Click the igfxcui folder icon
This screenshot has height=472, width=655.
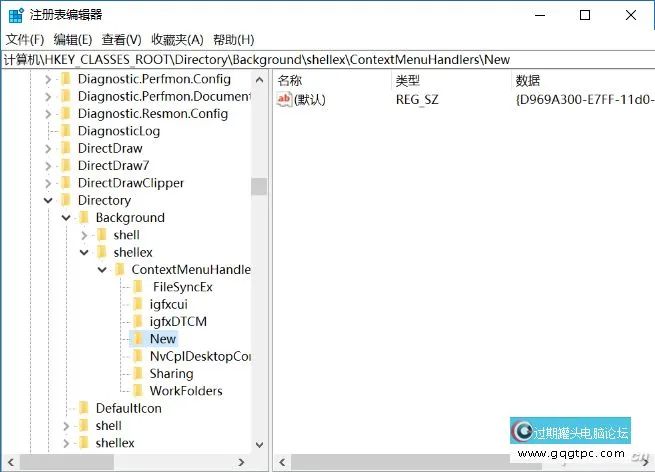(x=138, y=305)
